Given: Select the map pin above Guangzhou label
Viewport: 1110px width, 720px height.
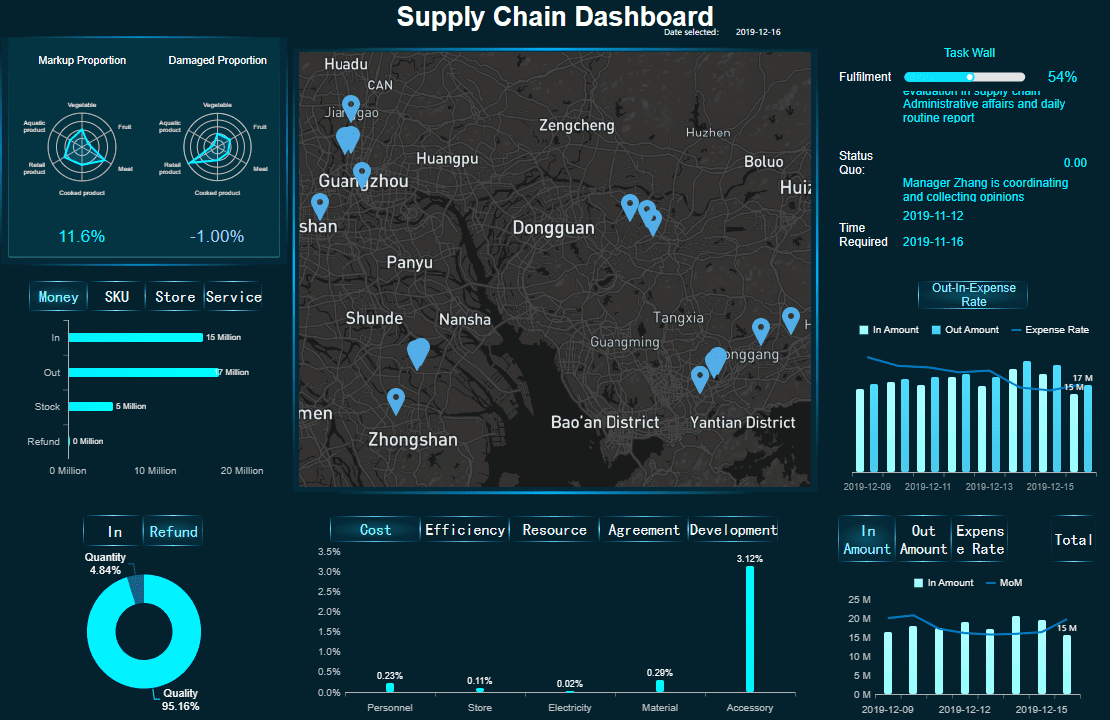Looking at the screenshot, I should [362, 174].
